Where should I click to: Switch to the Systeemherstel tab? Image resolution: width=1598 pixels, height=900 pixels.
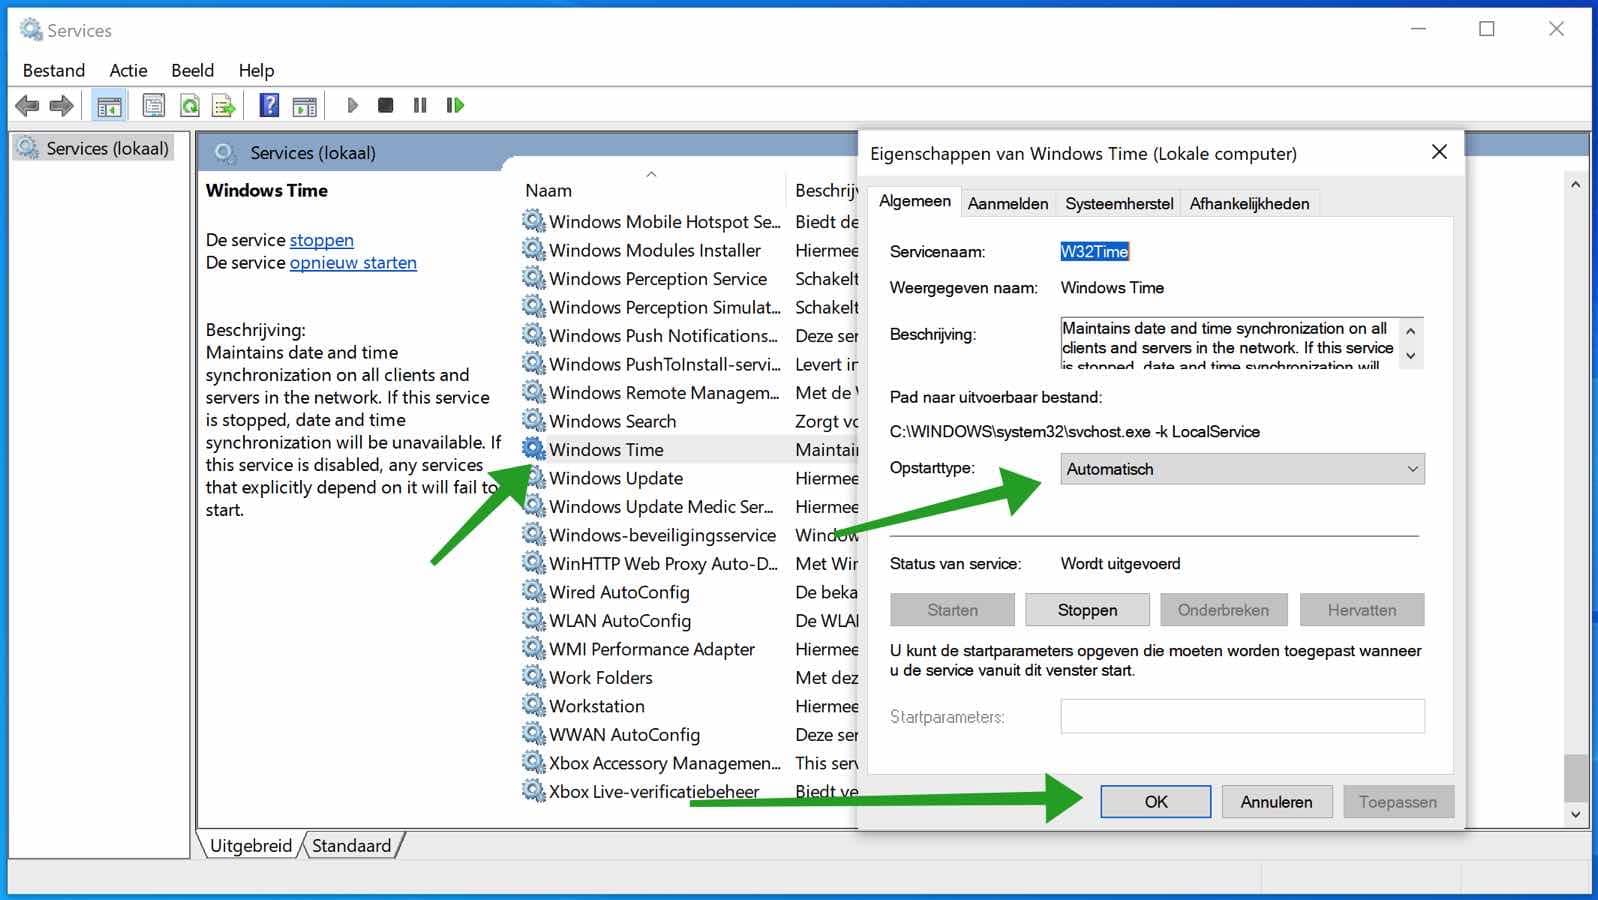coord(1119,203)
